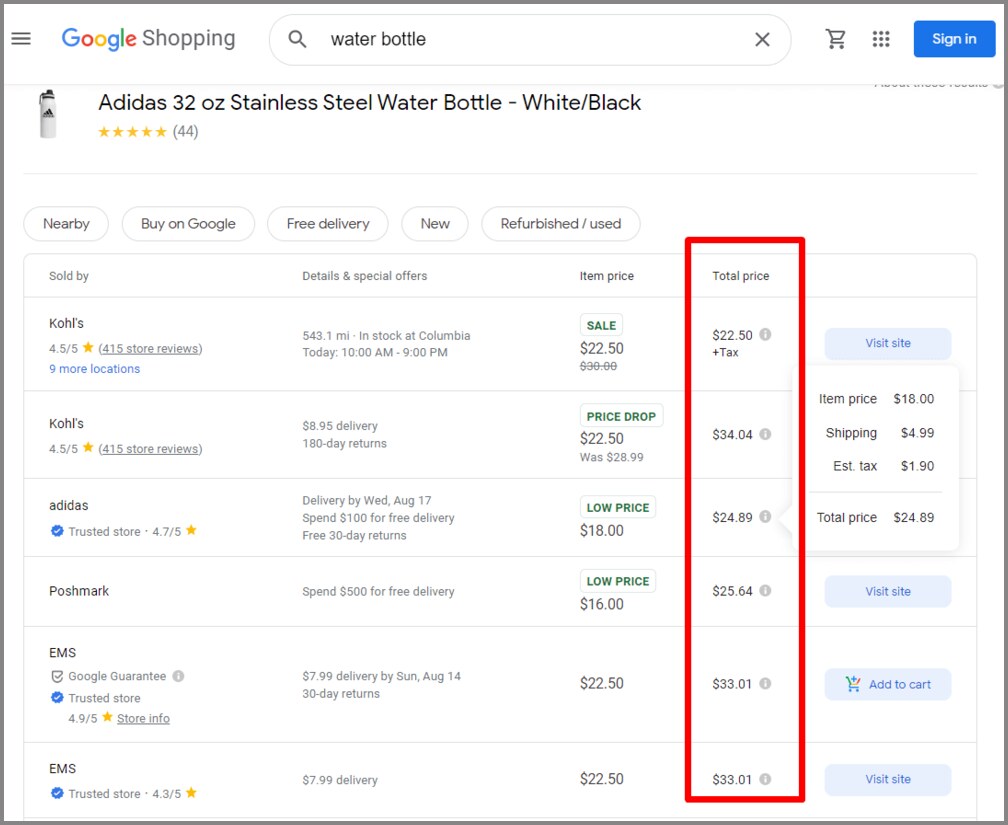
Task: Click the PRICE DROP badge
Action: (x=621, y=416)
